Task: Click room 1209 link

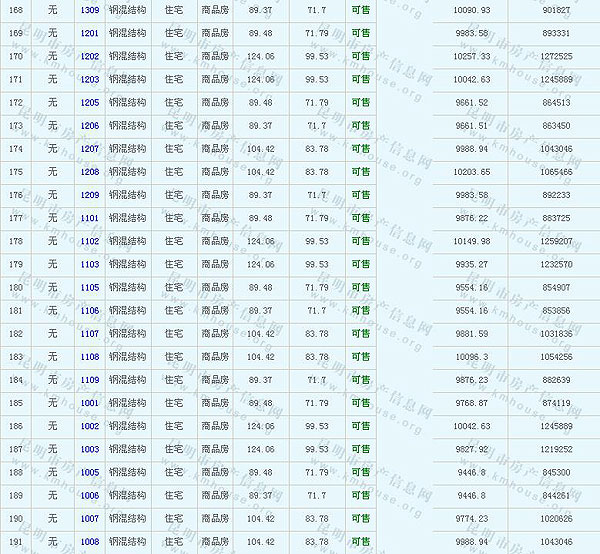Action: click(90, 195)
